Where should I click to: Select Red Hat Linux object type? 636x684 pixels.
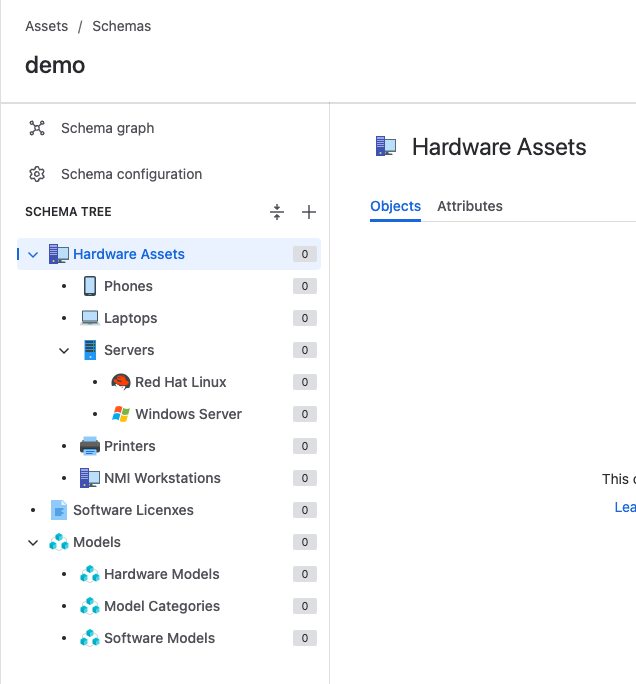[181, 382]
